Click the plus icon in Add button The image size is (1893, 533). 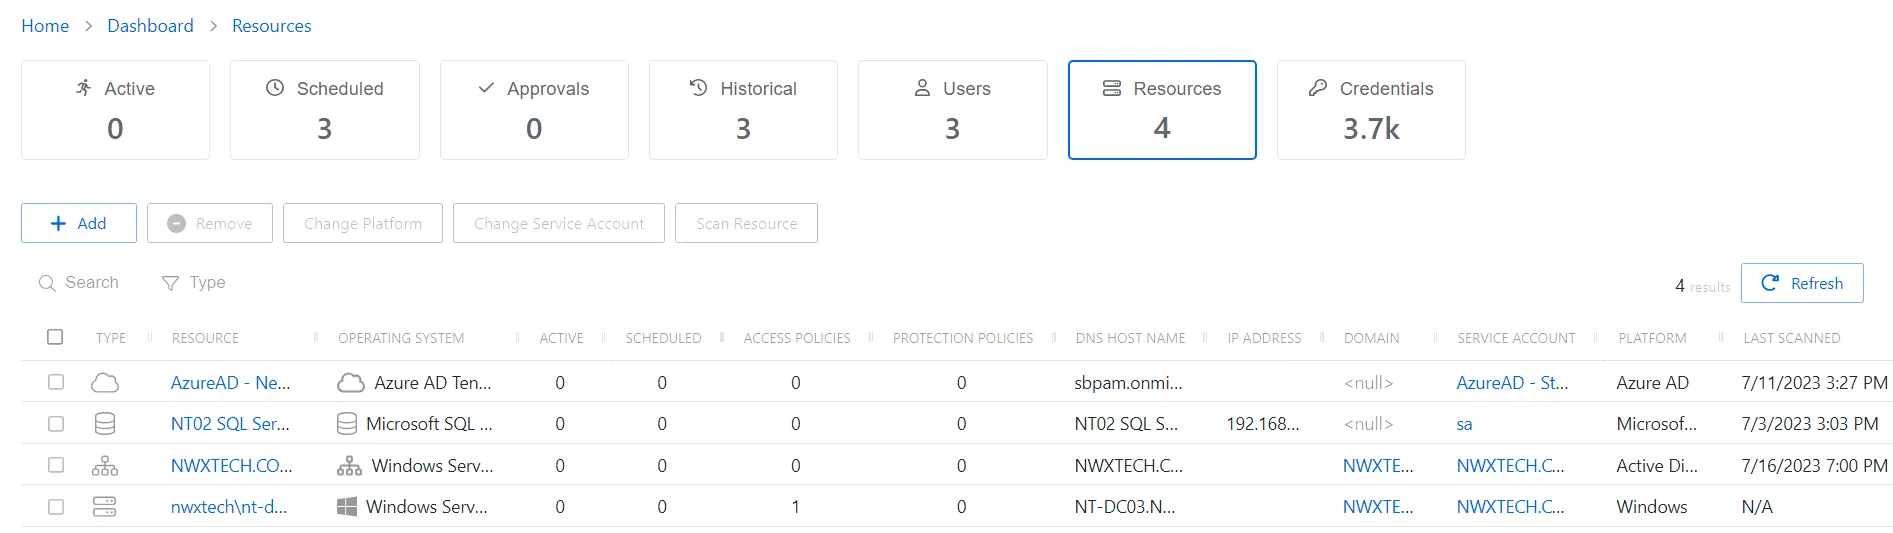coord(58,223)
